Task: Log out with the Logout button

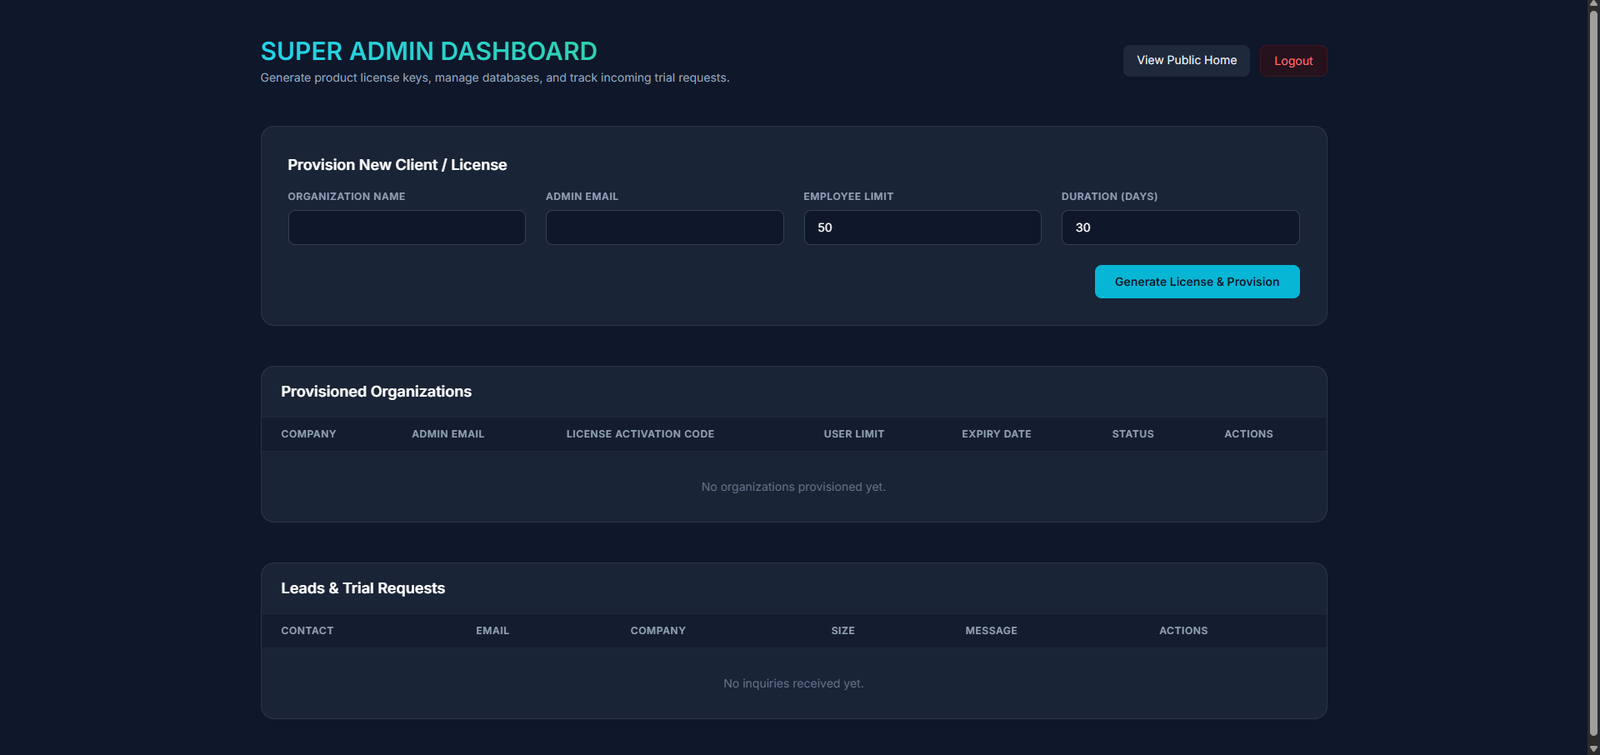Action: (1293, 61)
